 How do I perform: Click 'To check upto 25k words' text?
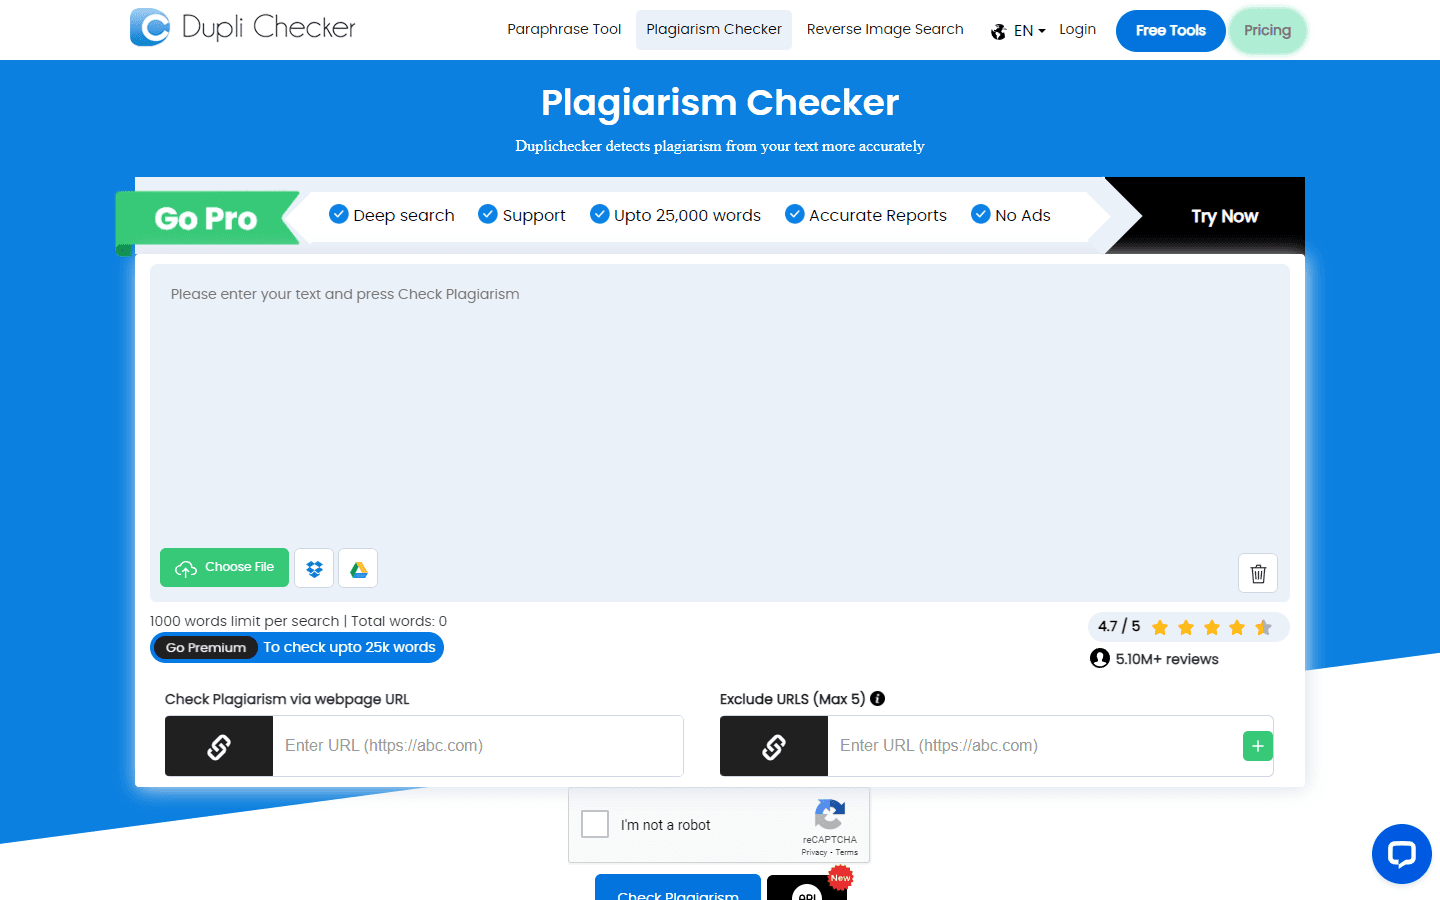point(349,647)
